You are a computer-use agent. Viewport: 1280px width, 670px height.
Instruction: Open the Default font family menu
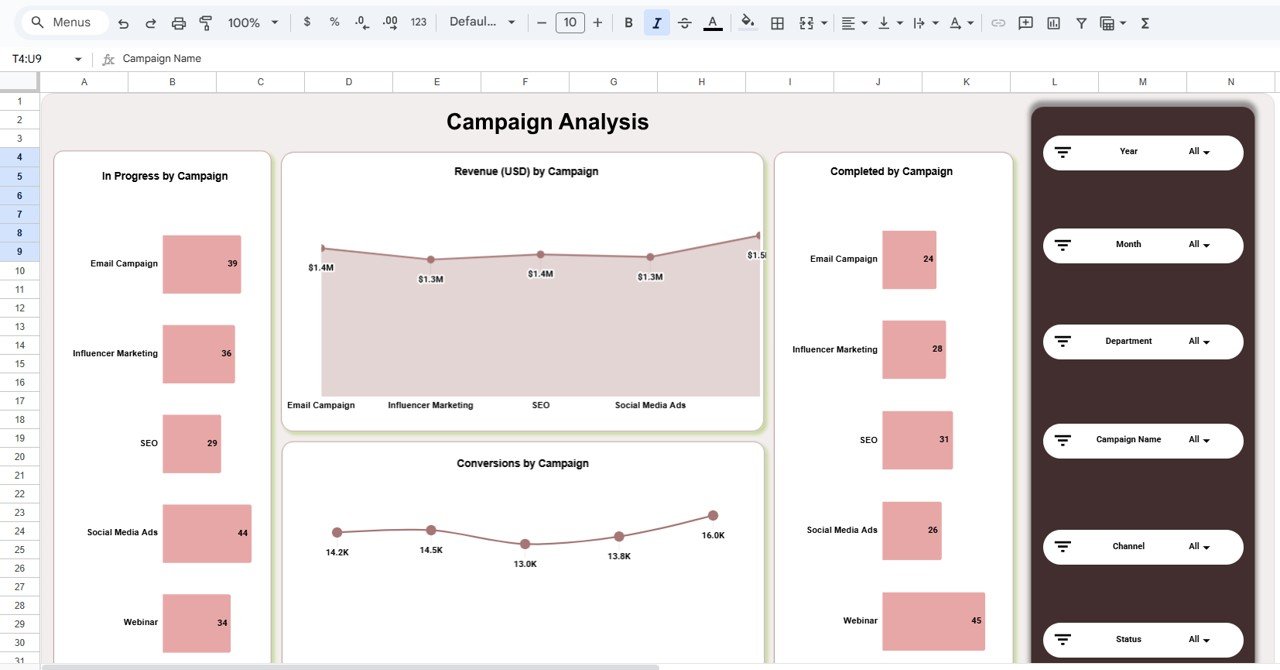tap(483, 22)
